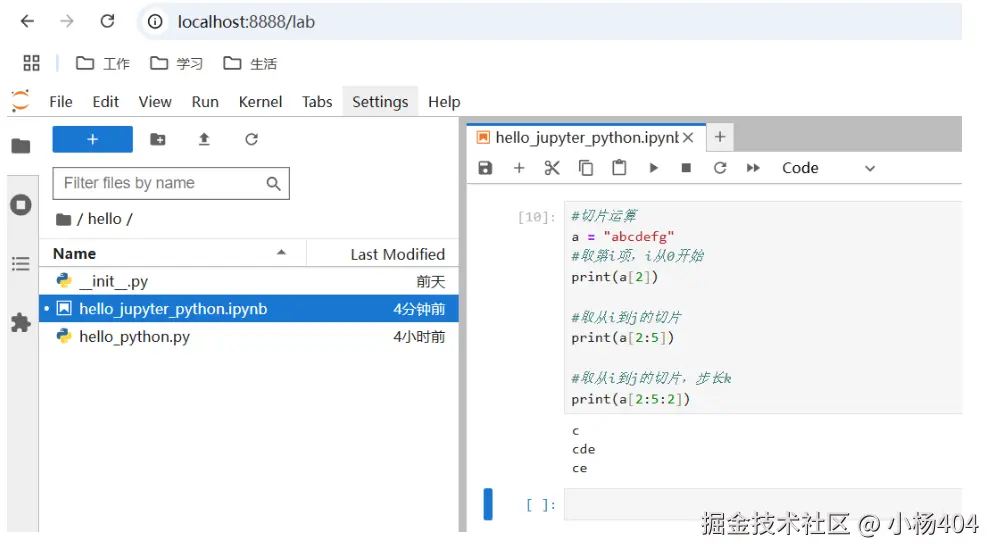Viewport: 996px width, 555px height.
Task: Open the browser apps grid icon
Action: pos(31,63)
